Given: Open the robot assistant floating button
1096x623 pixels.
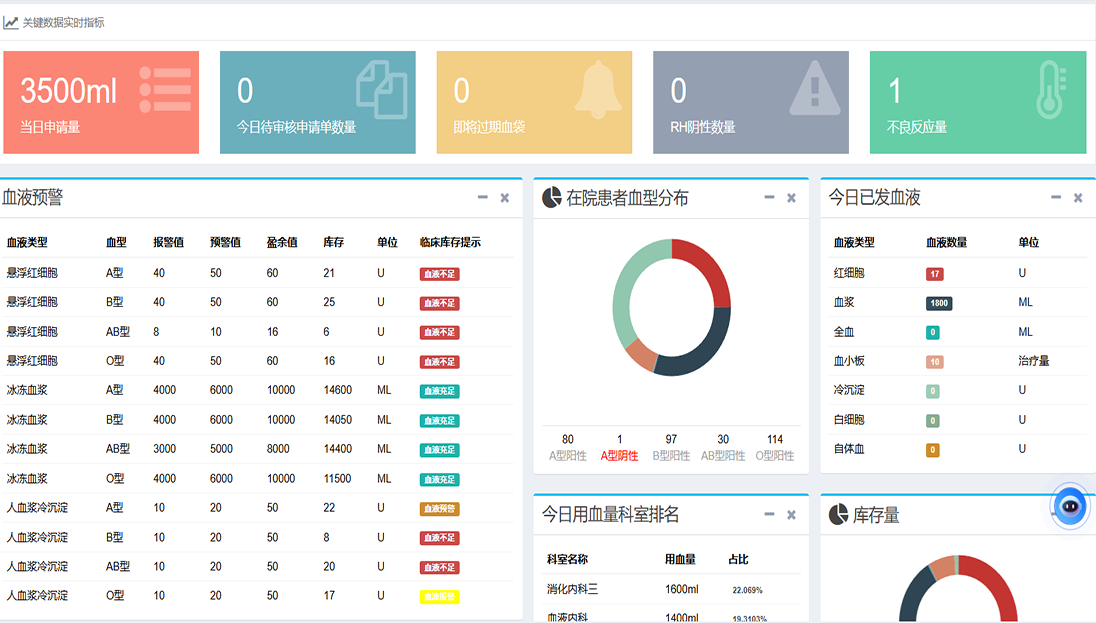Looking at the screenshot, I should pos(1070,506).
